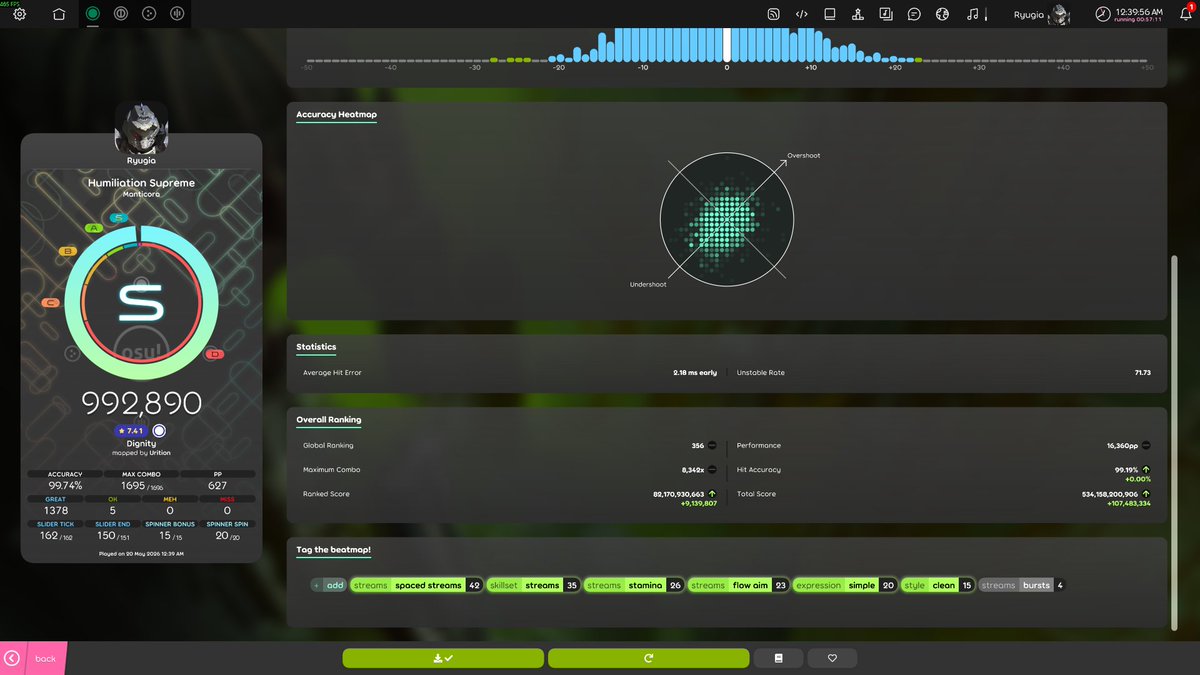The image size is (1200, 675).
Task: Open the news feed overlay
Action: coord(773,14)
